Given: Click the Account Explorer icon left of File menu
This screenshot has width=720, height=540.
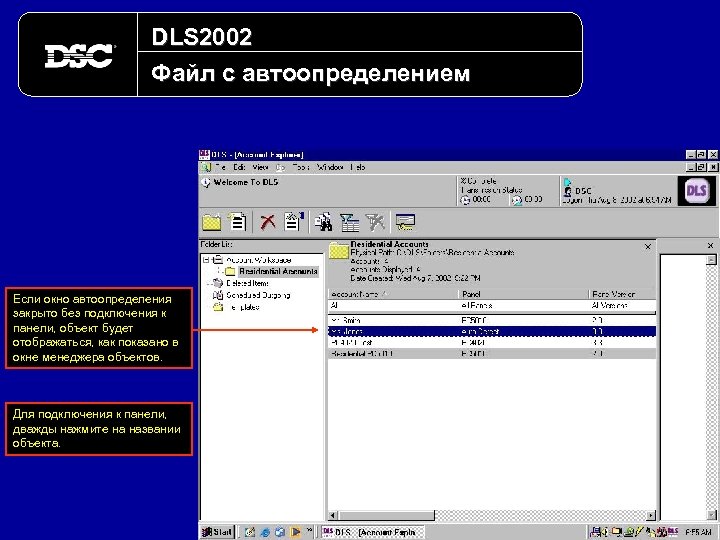Looking at the screenshot, I should click(x=205, y=167).
